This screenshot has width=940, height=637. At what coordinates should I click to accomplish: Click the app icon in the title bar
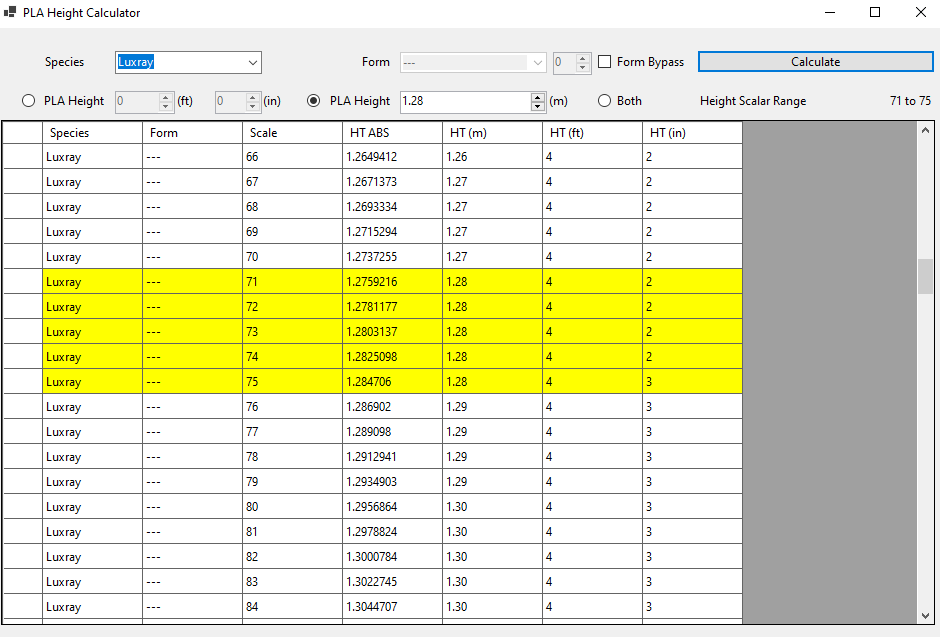(10, 13)
